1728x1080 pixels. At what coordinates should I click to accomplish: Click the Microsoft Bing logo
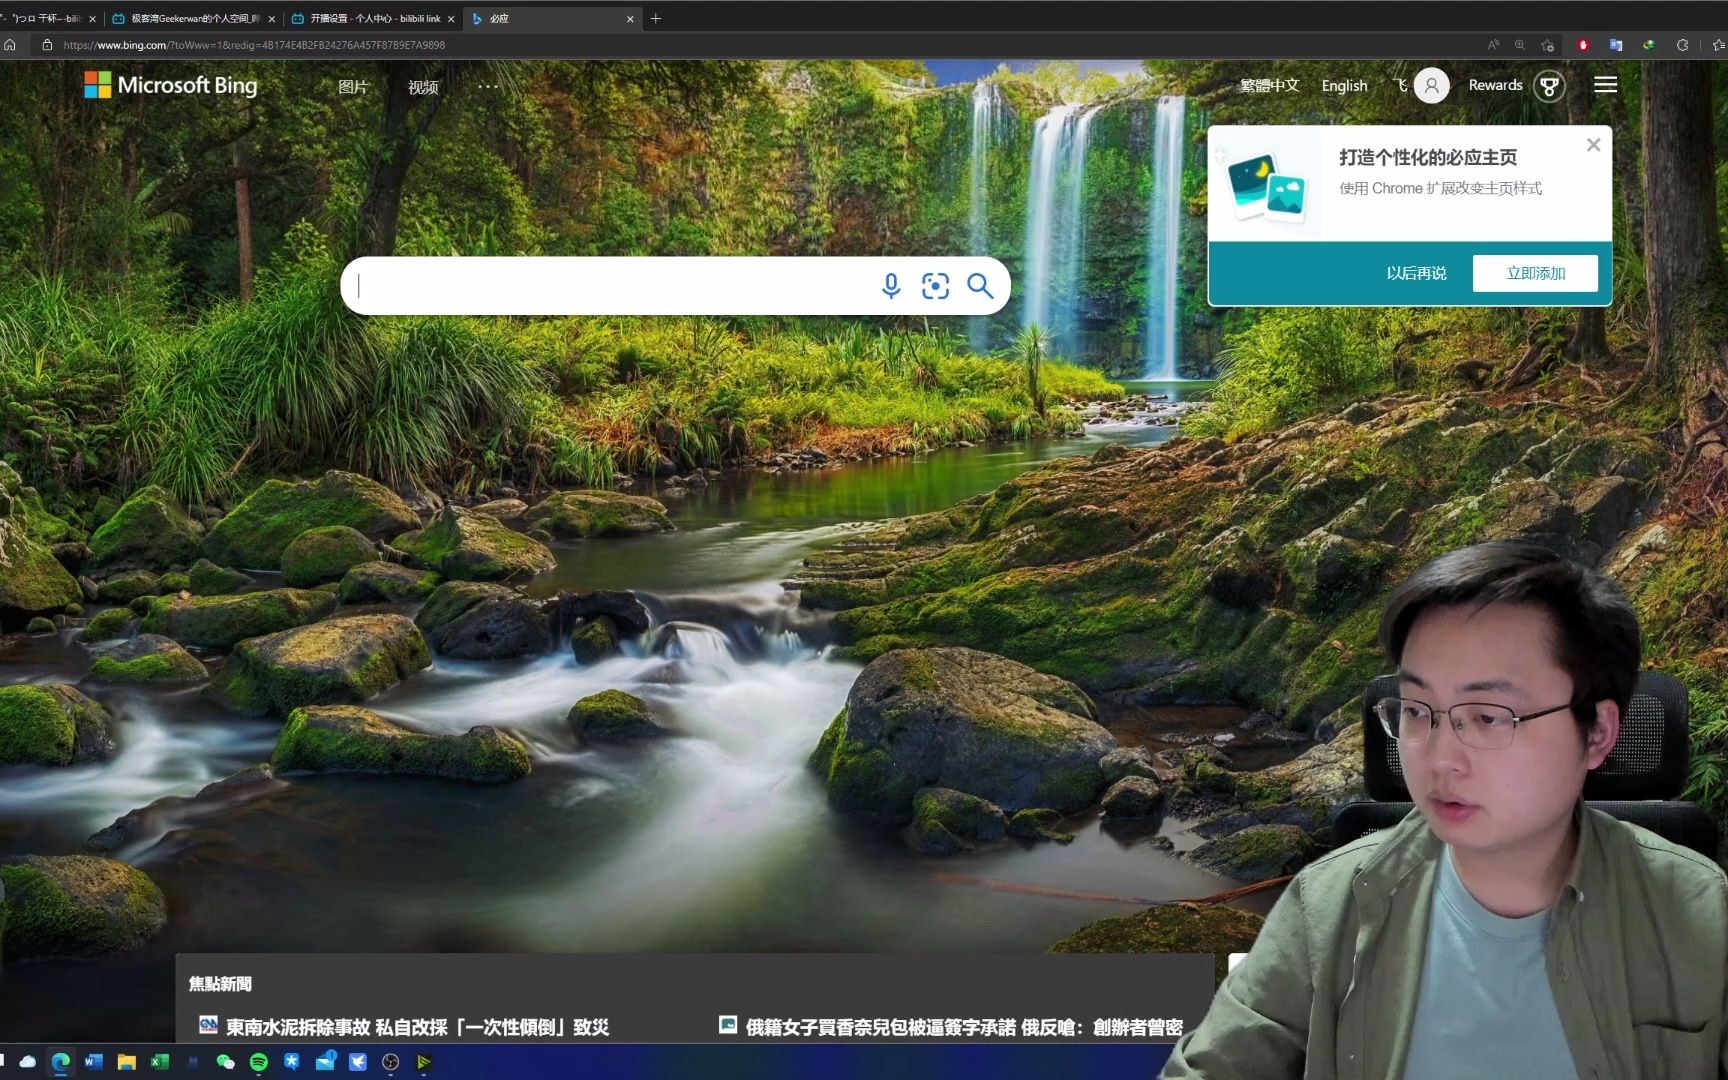pyautogui.click(x=171, y=86)
